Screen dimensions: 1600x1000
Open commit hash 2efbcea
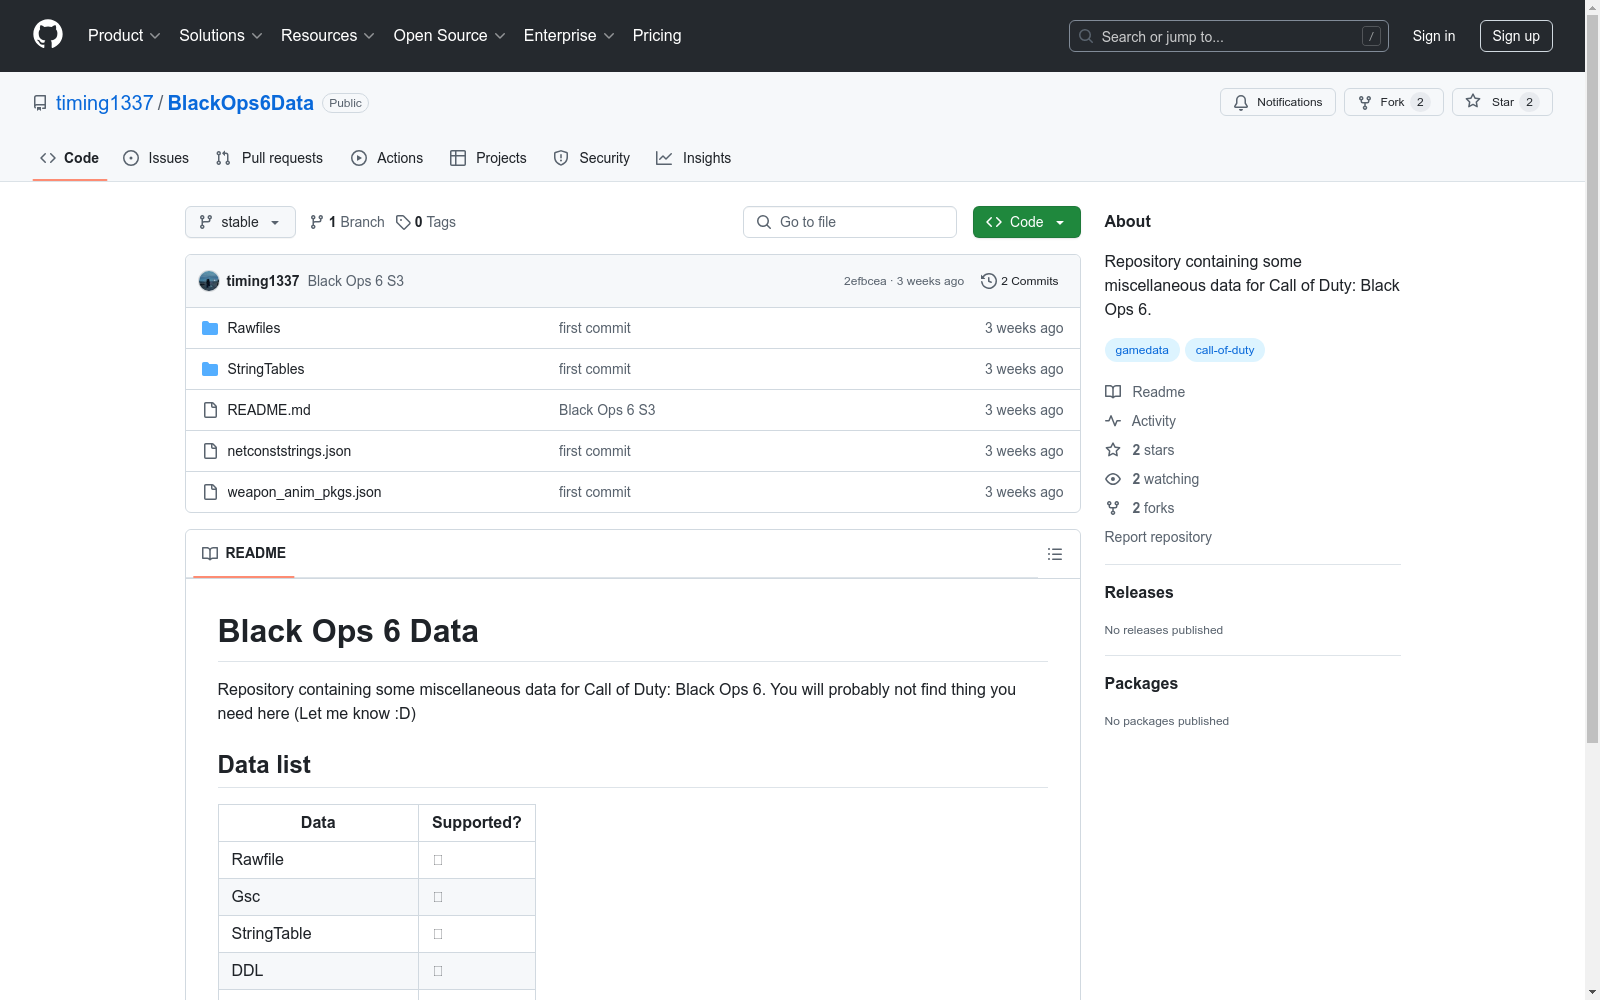tap(865, 281)
